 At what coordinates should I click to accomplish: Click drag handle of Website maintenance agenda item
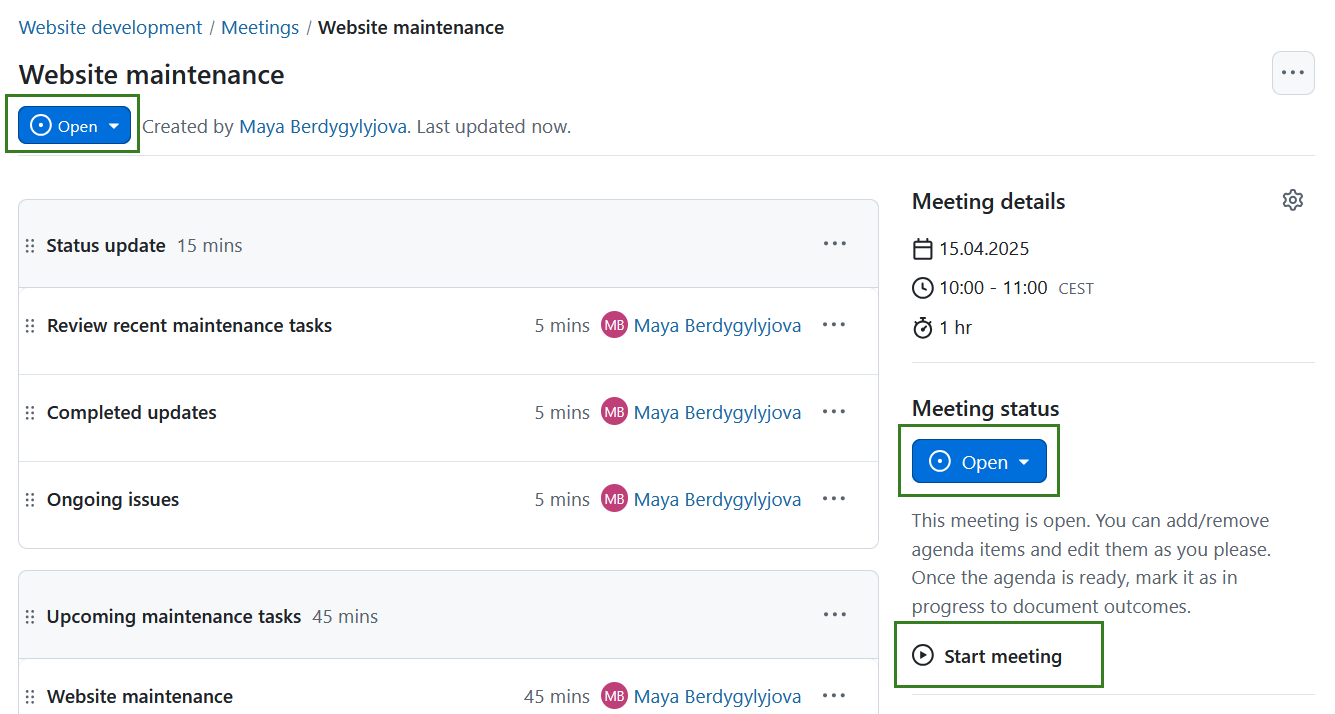coord(30,697)
